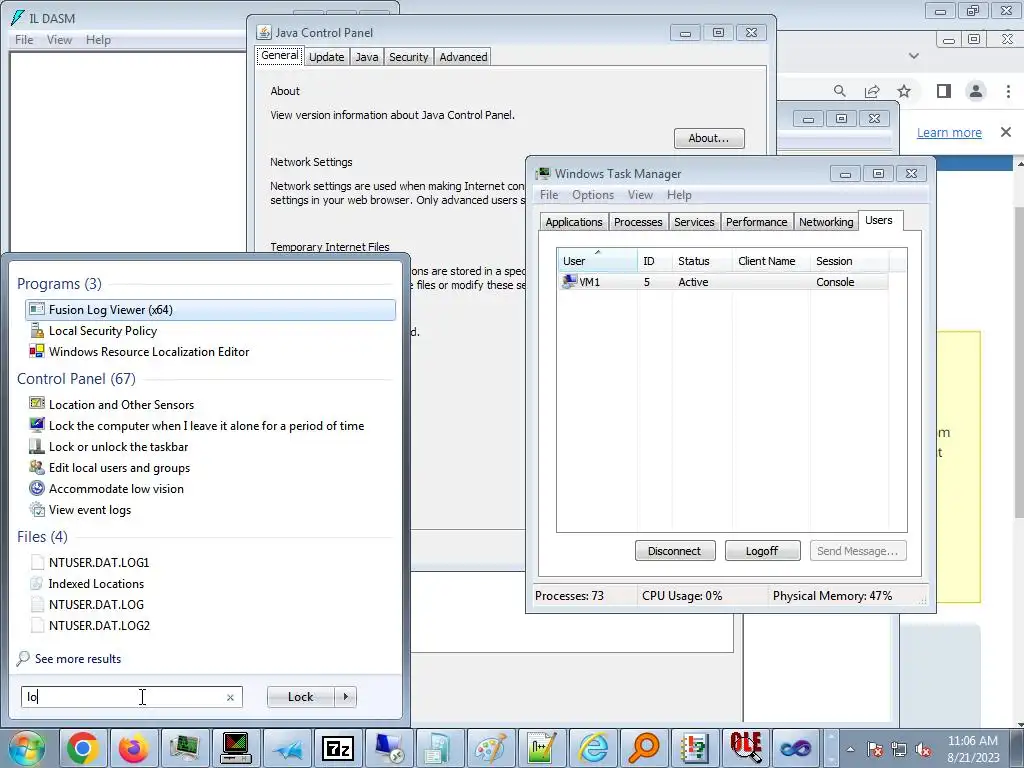Sort by Status column in Task Manager
The height and width of the screenshot is (768, 1024).
[x=702, y=261]
